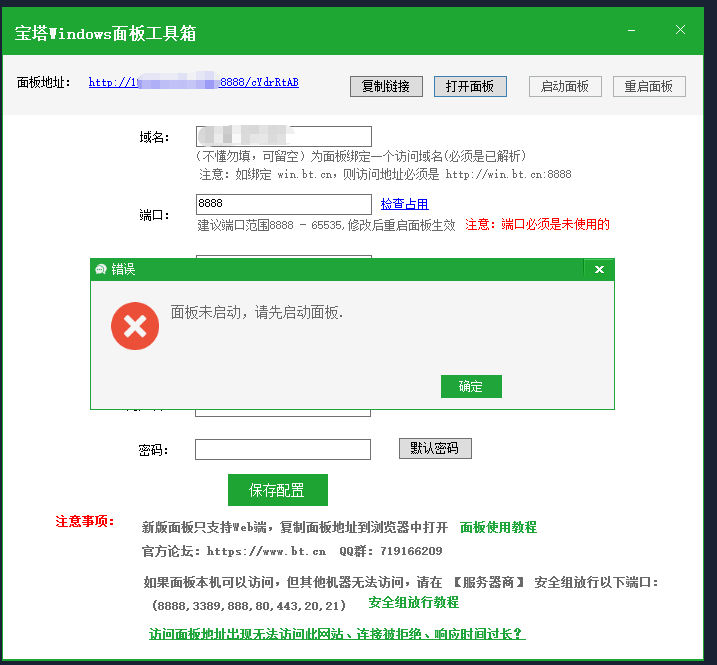This screenshot has width=717, height=665.
Task: Click the 检查占用 link
Action: click(405, 204)
